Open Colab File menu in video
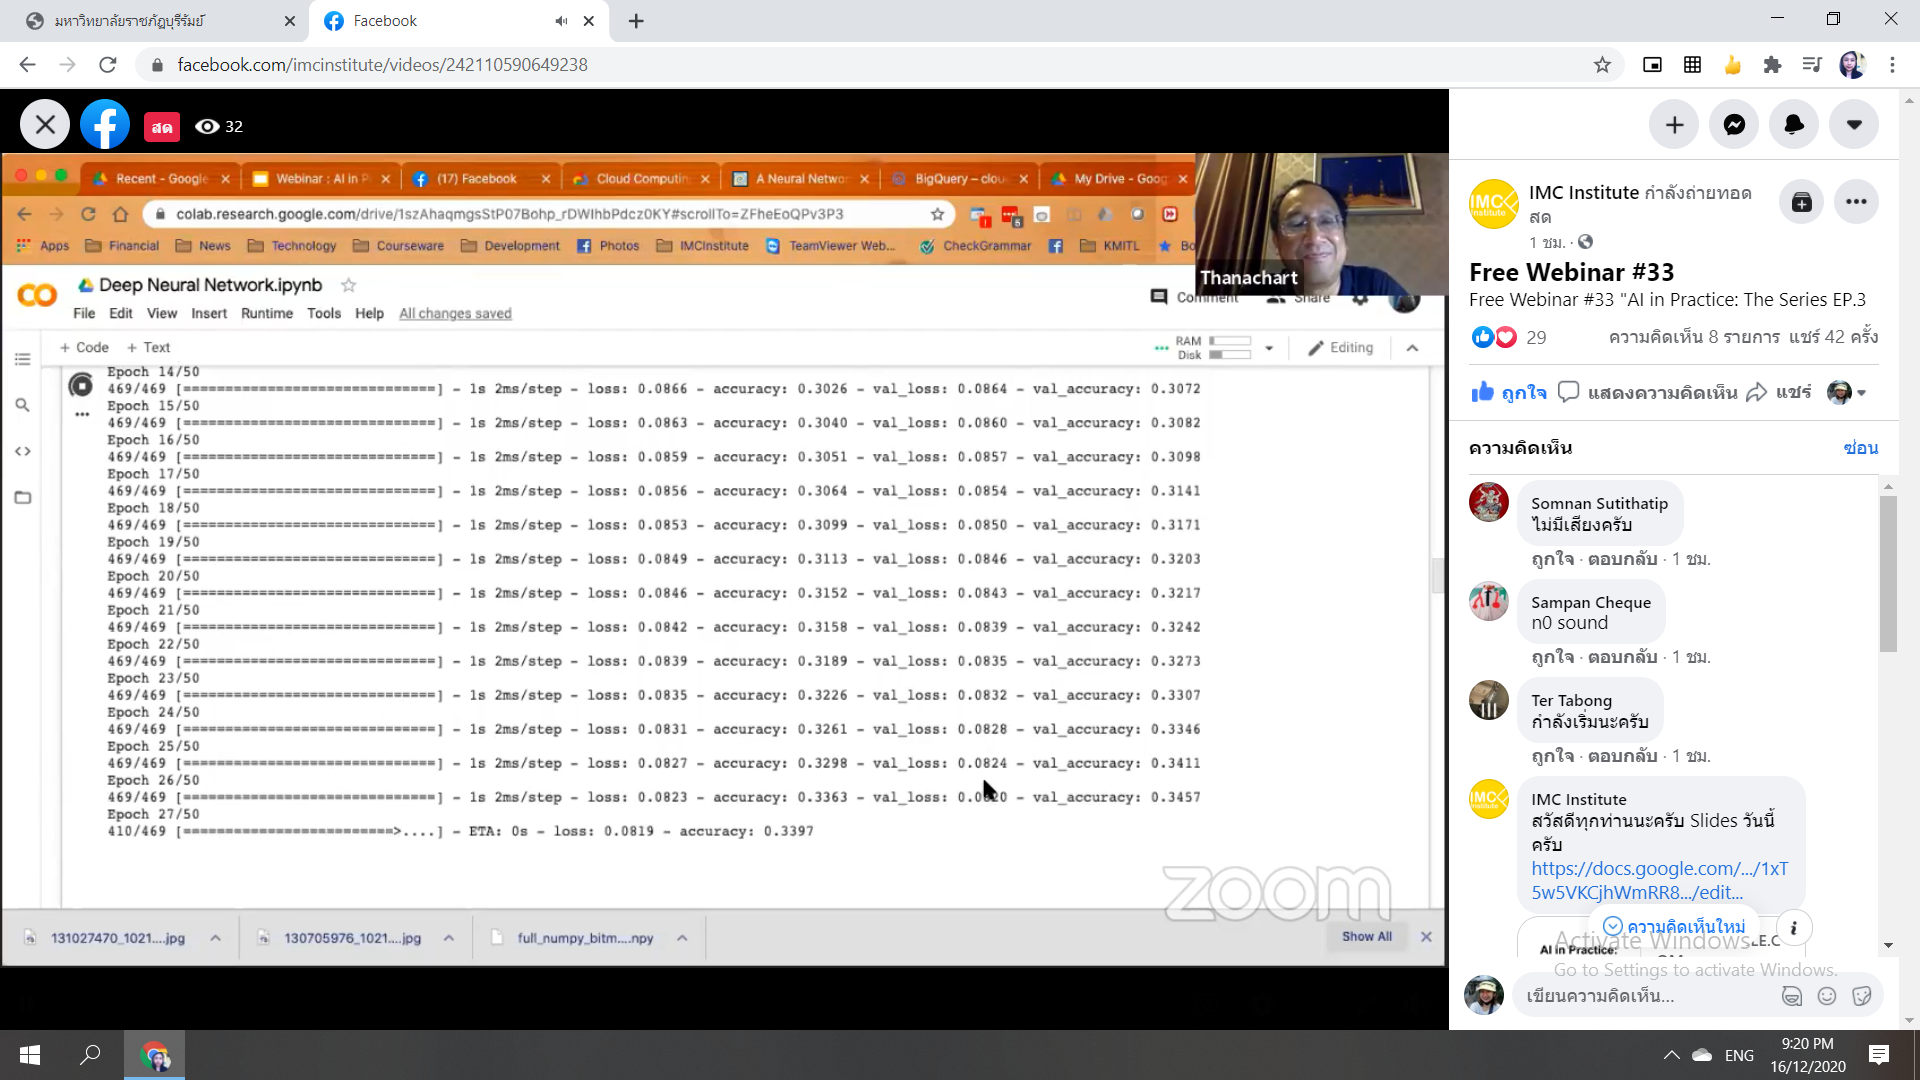This screenshot has width=1920, height=1080. pos(84,313)
